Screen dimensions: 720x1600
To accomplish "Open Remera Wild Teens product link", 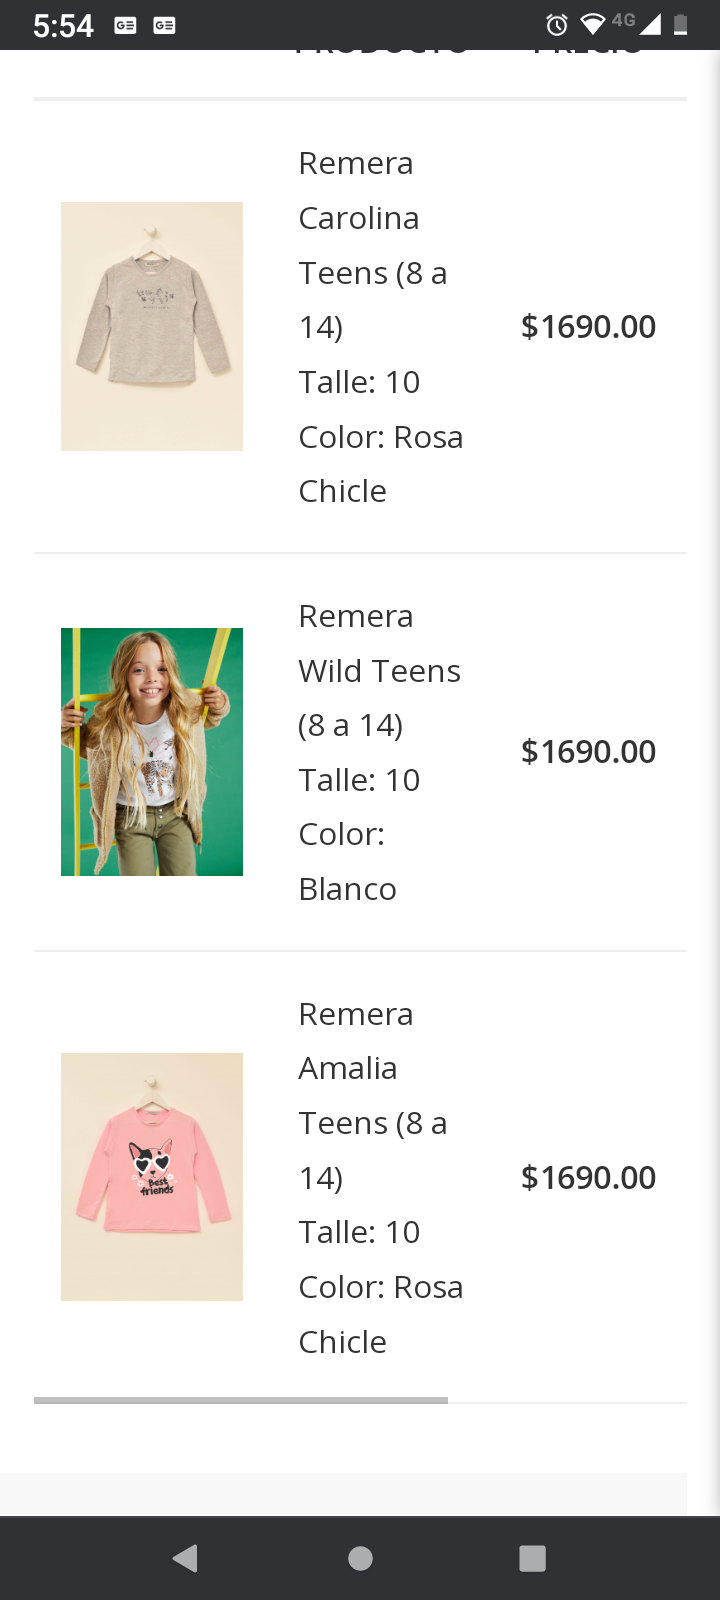I will click(379, 671).
